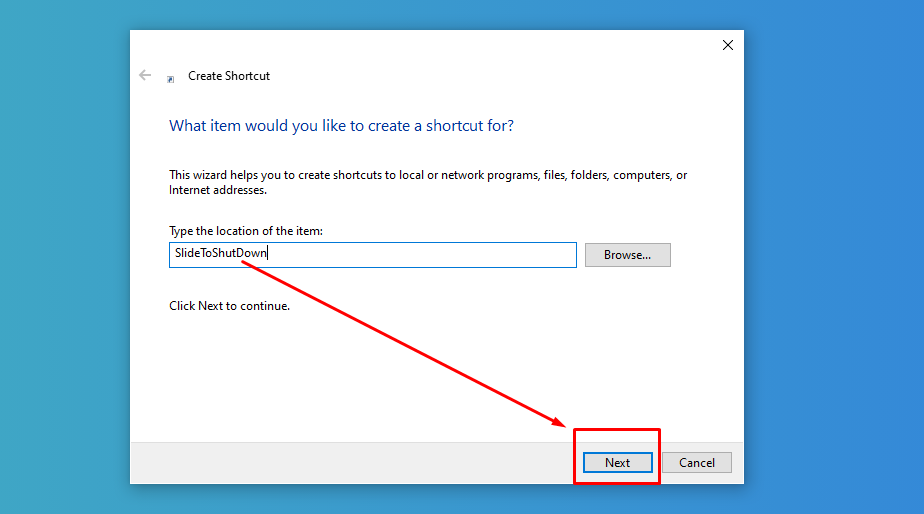Click 'Type the location of the item:' label
Screen dimensions: 924x514
(x=246, y=231)
